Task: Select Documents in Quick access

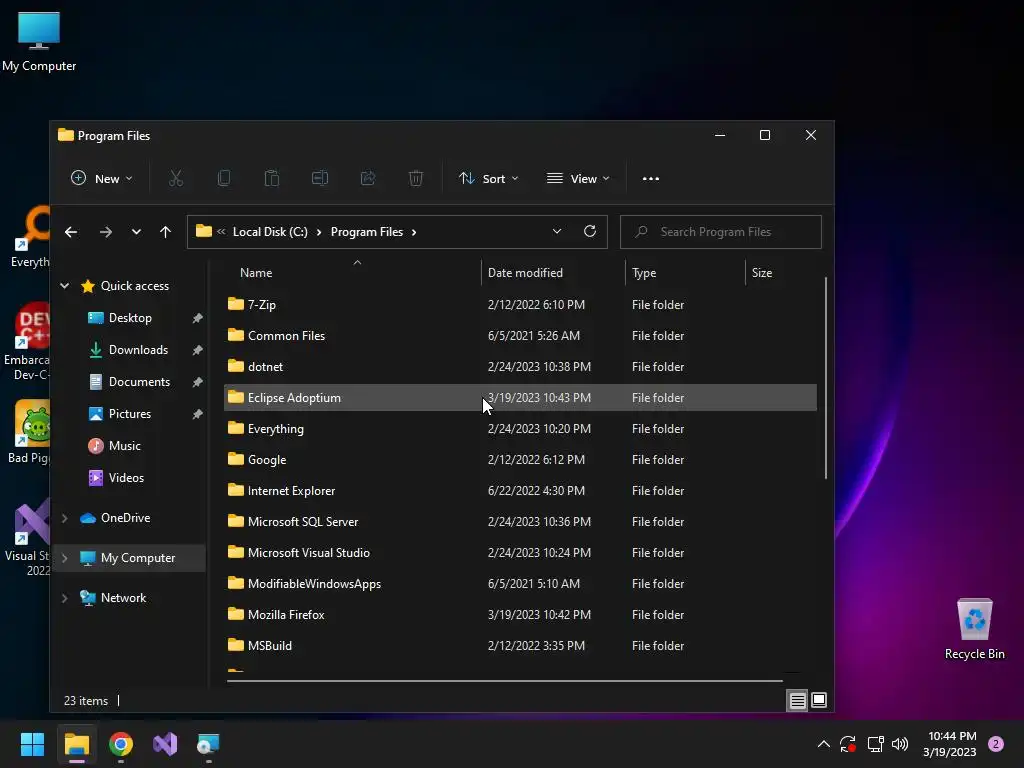Action: click(x=139, y=382)
